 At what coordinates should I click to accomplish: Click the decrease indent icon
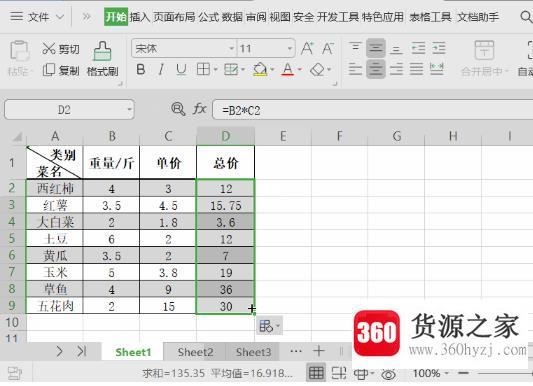tap(418, 48)
